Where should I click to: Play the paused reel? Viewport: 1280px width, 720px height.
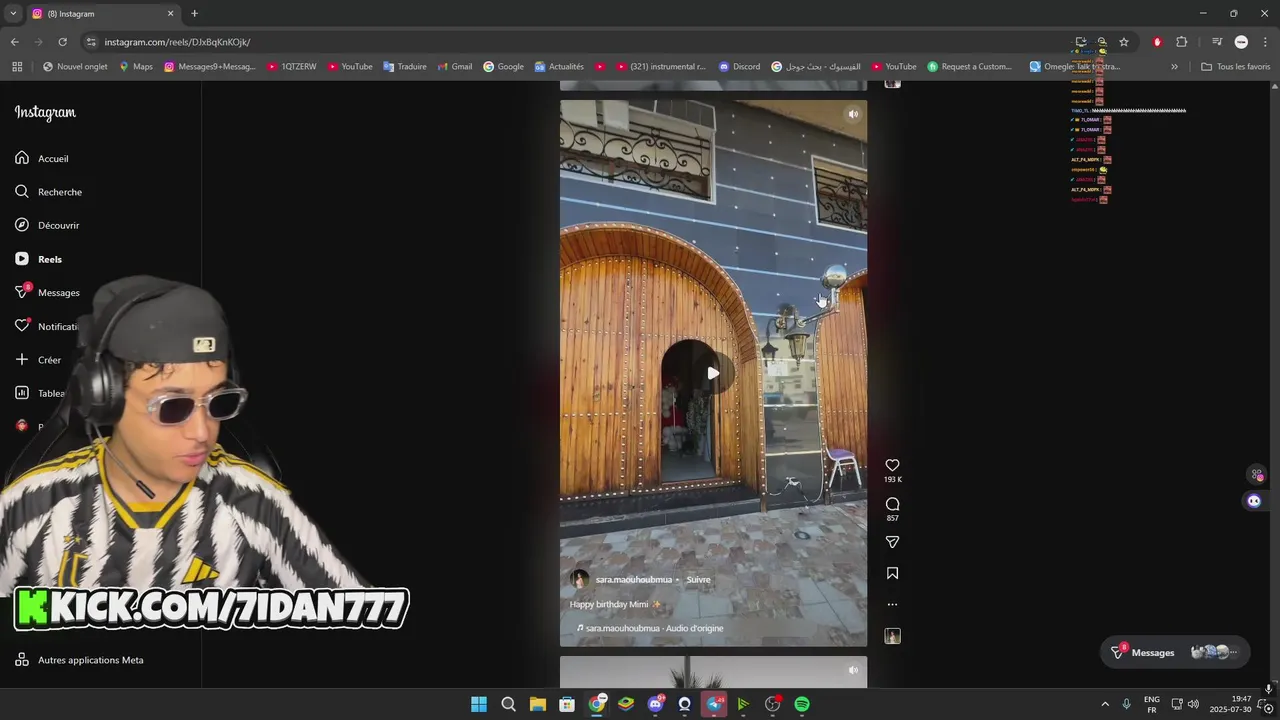tap(713, 373)
